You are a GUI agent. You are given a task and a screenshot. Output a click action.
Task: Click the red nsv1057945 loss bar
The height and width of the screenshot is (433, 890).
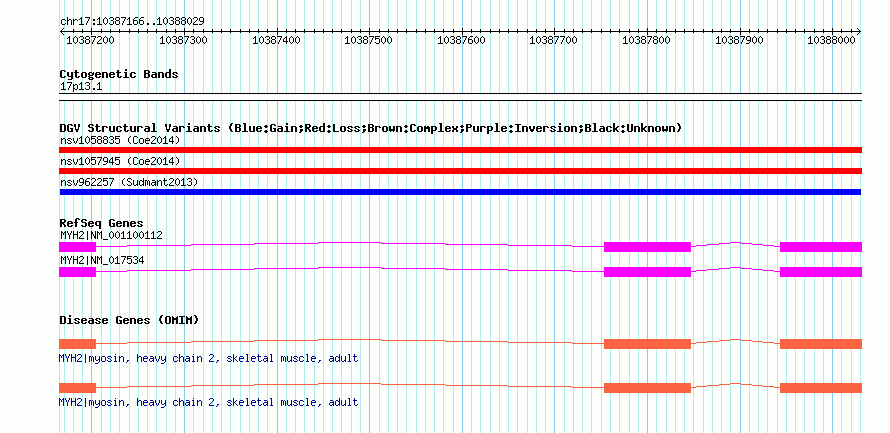(x=460, y=171)
